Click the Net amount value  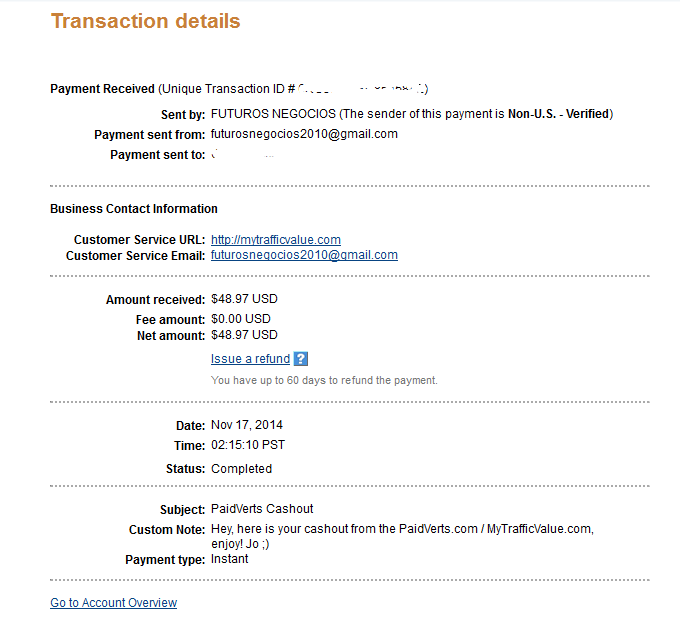click(x=244, y=335)
